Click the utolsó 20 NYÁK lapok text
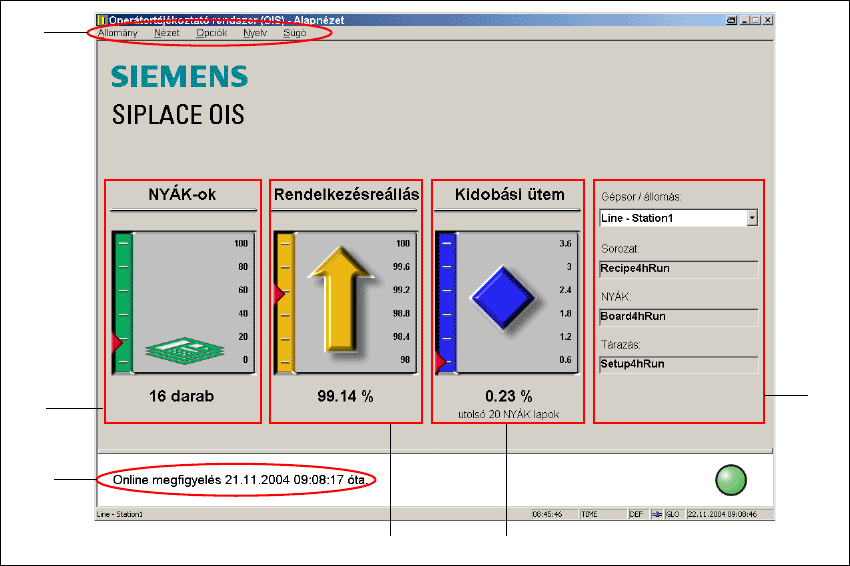850x566 pixels. pos(508,415)
